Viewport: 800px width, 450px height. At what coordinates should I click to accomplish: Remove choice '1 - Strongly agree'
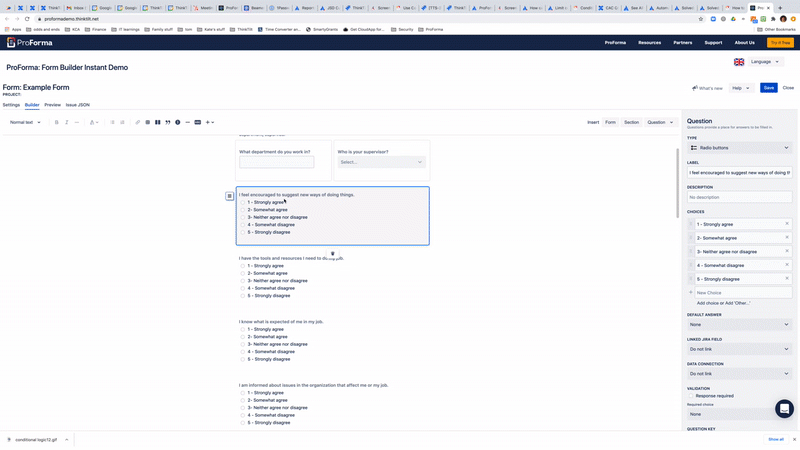click(787, 223)
